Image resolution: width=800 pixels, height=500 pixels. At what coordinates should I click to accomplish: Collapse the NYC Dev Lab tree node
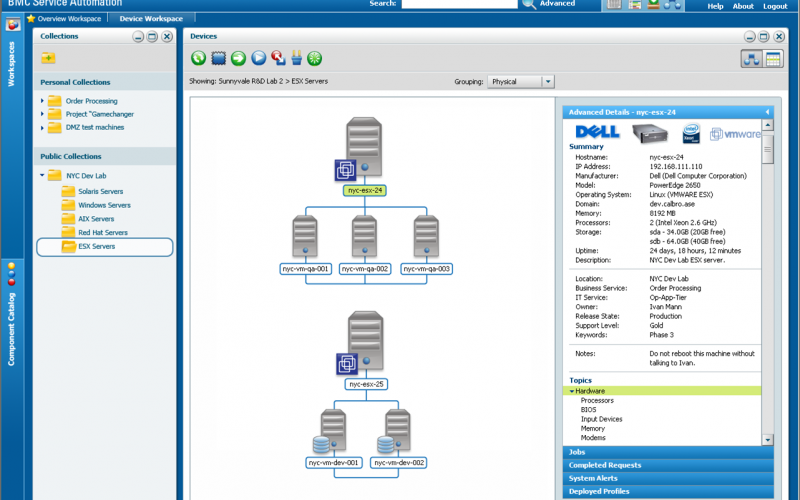[x=42, y=176]
